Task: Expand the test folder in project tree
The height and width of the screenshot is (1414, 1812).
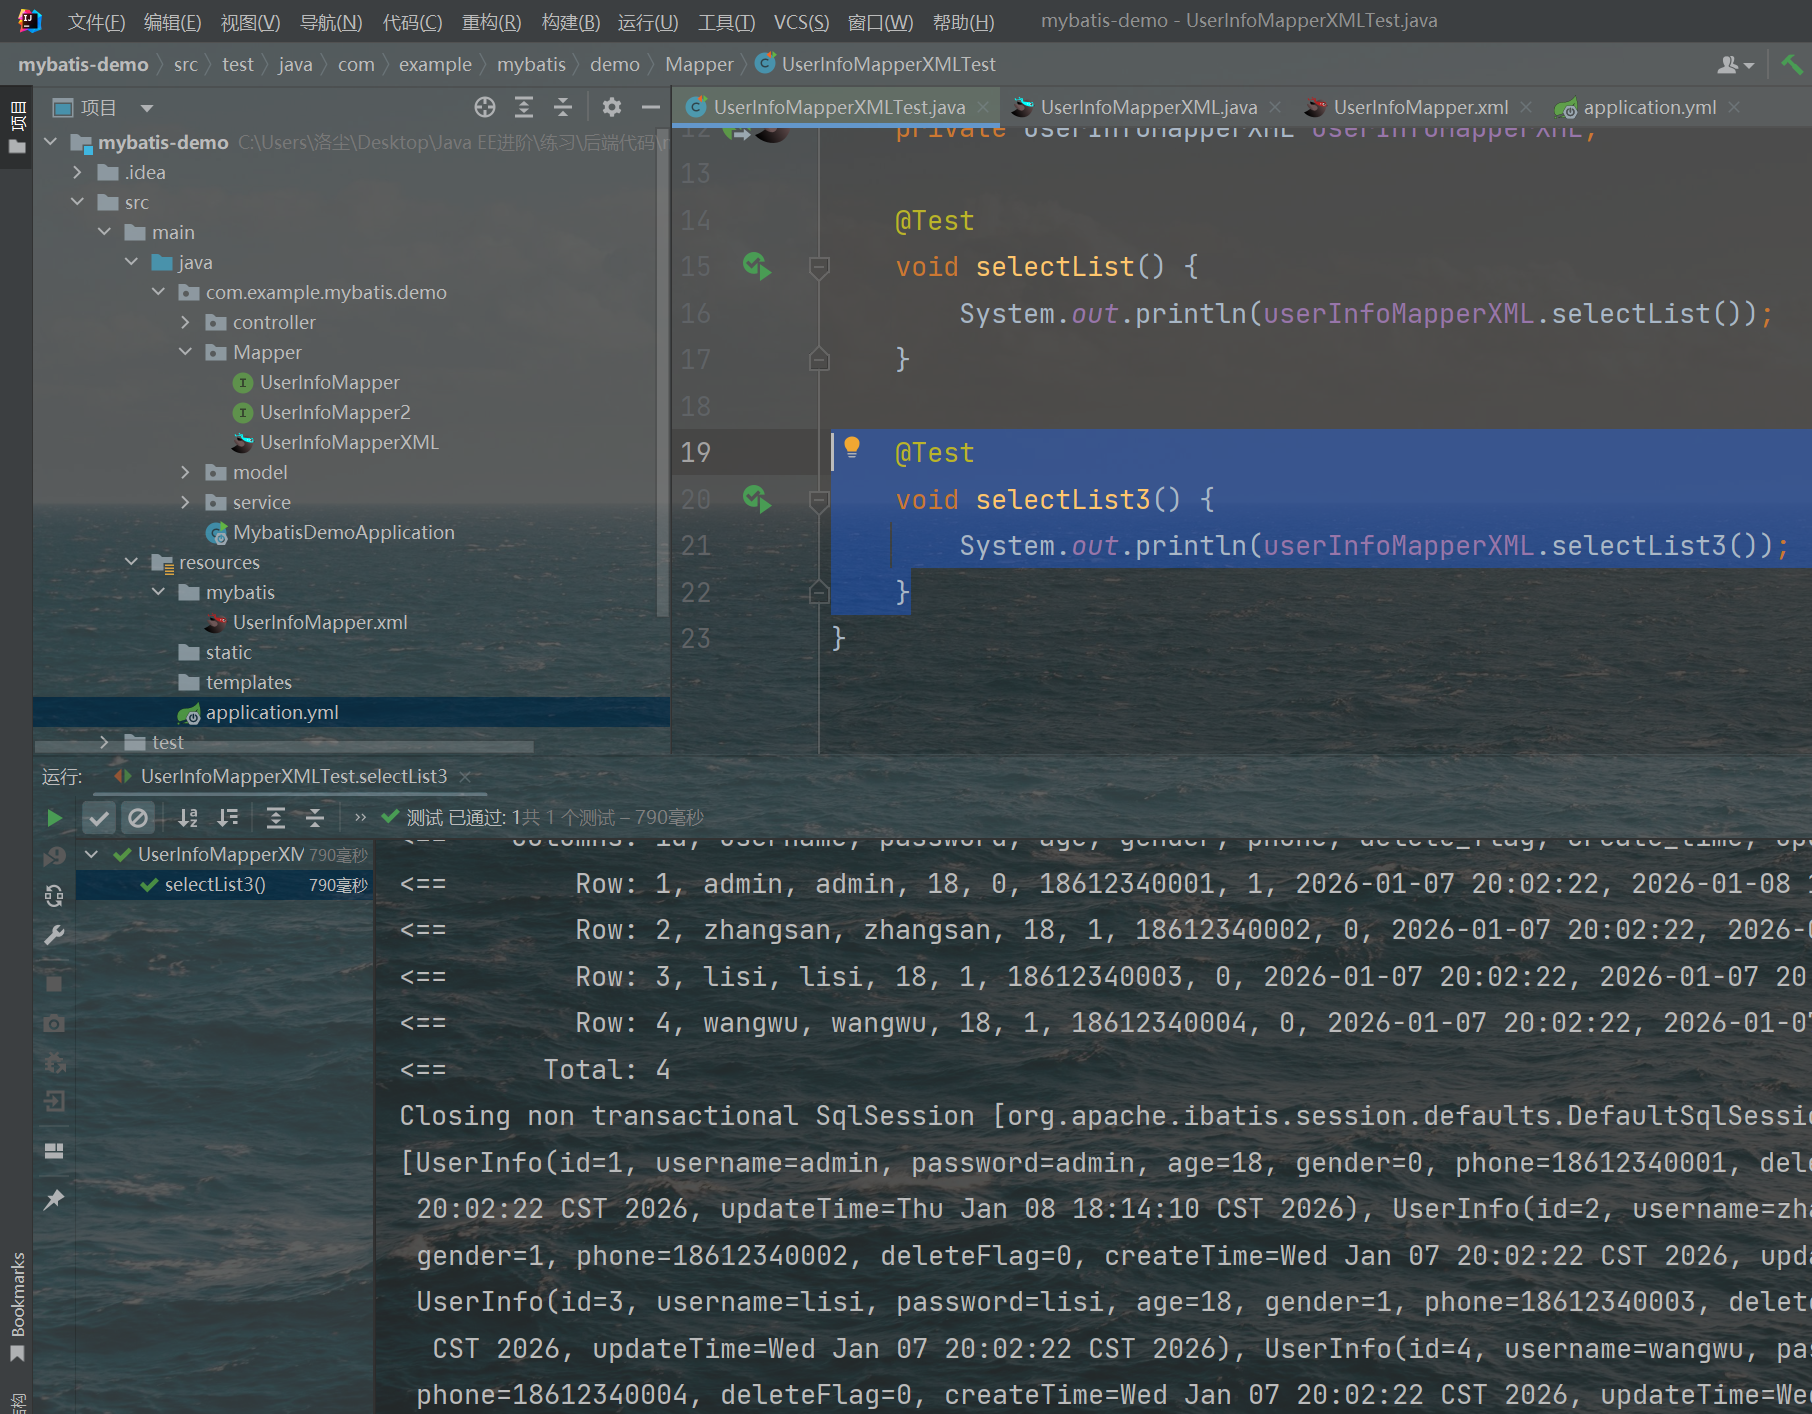Action: (104, 742)
